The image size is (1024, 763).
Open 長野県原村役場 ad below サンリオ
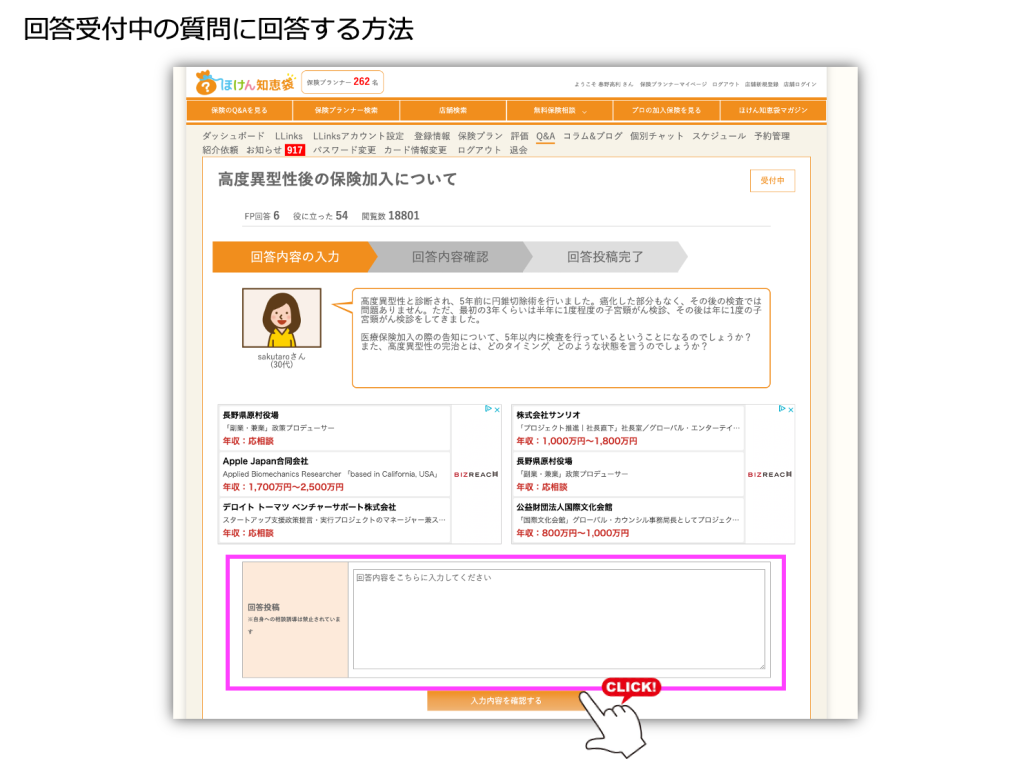point(628,474)
